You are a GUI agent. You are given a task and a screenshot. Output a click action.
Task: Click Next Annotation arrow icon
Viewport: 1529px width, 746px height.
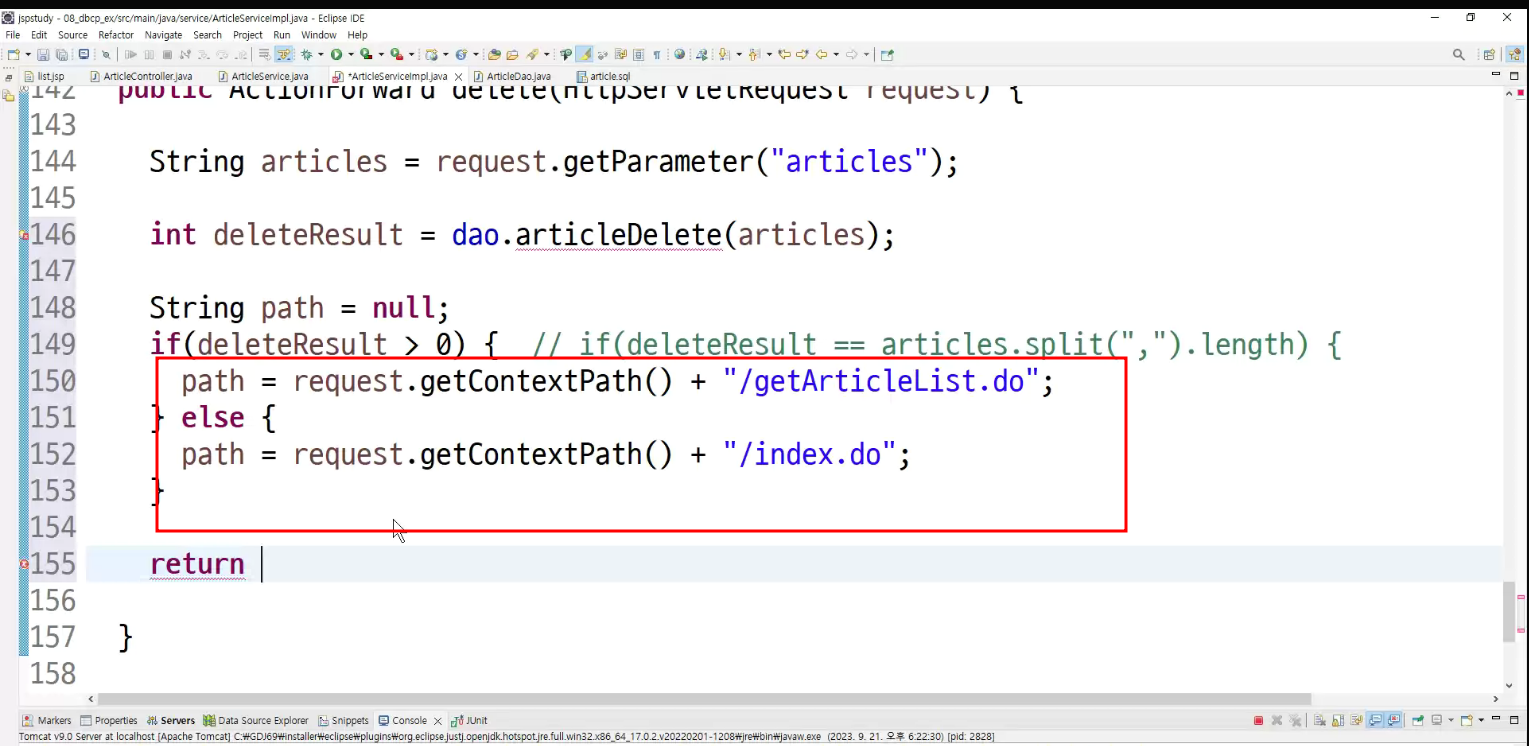[x=723, y=54]
